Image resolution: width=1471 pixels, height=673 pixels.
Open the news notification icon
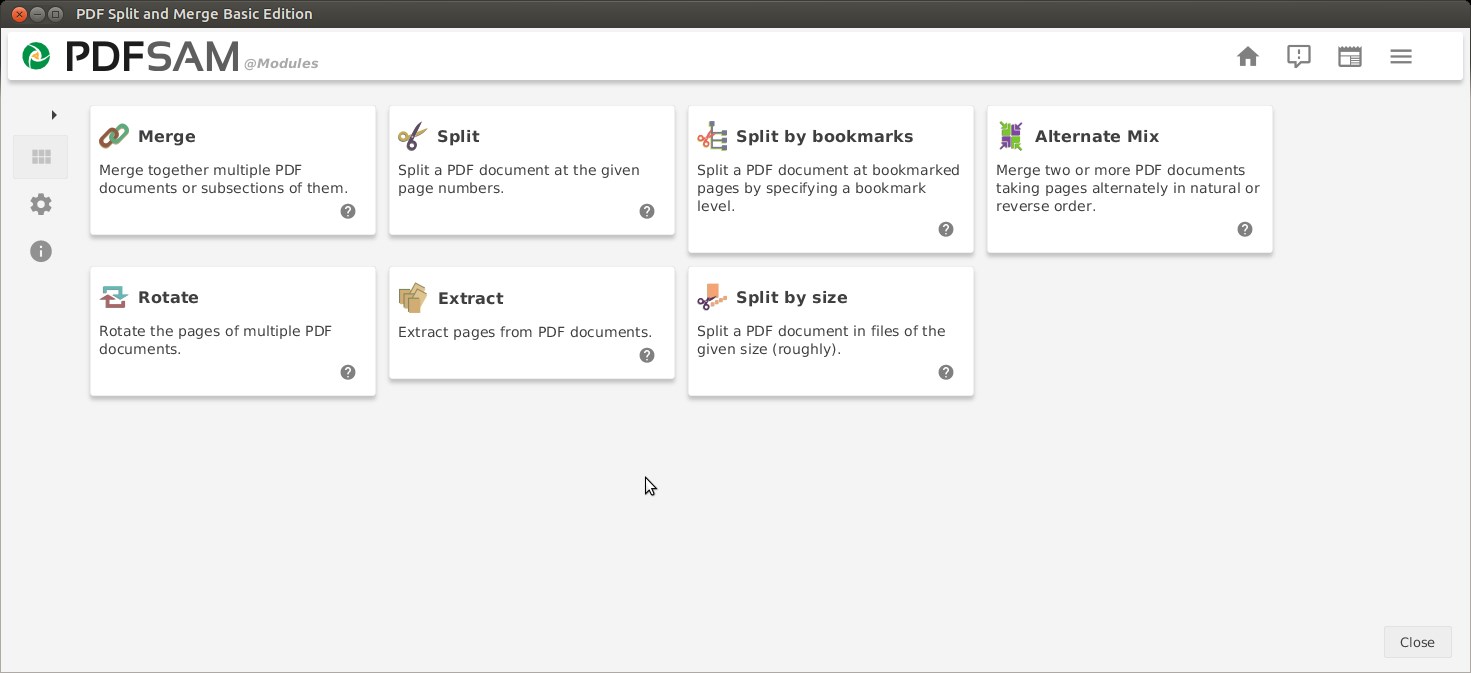tap(1298, 57)
